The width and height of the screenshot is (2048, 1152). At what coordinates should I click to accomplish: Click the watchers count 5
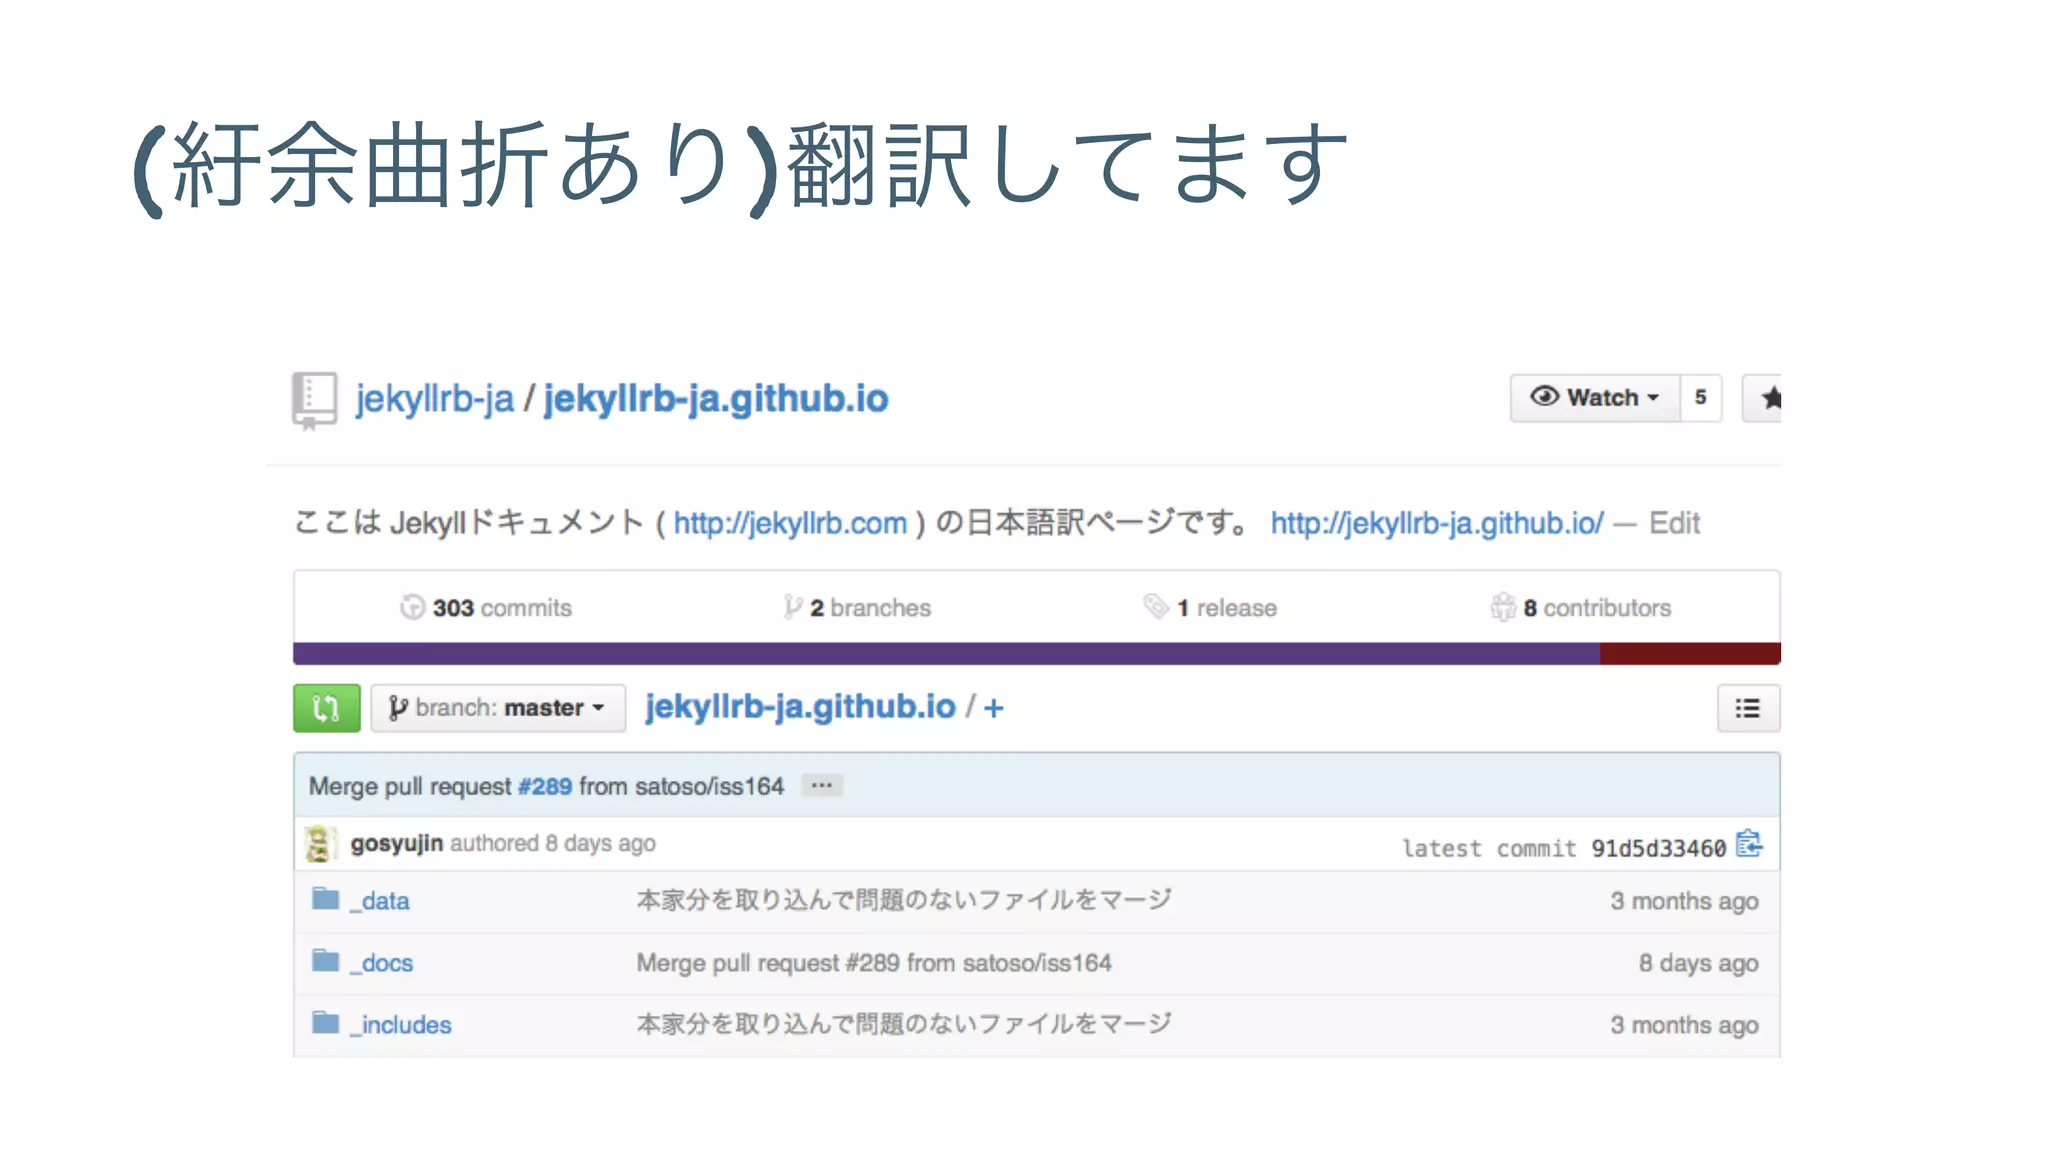coord(1701,398)
